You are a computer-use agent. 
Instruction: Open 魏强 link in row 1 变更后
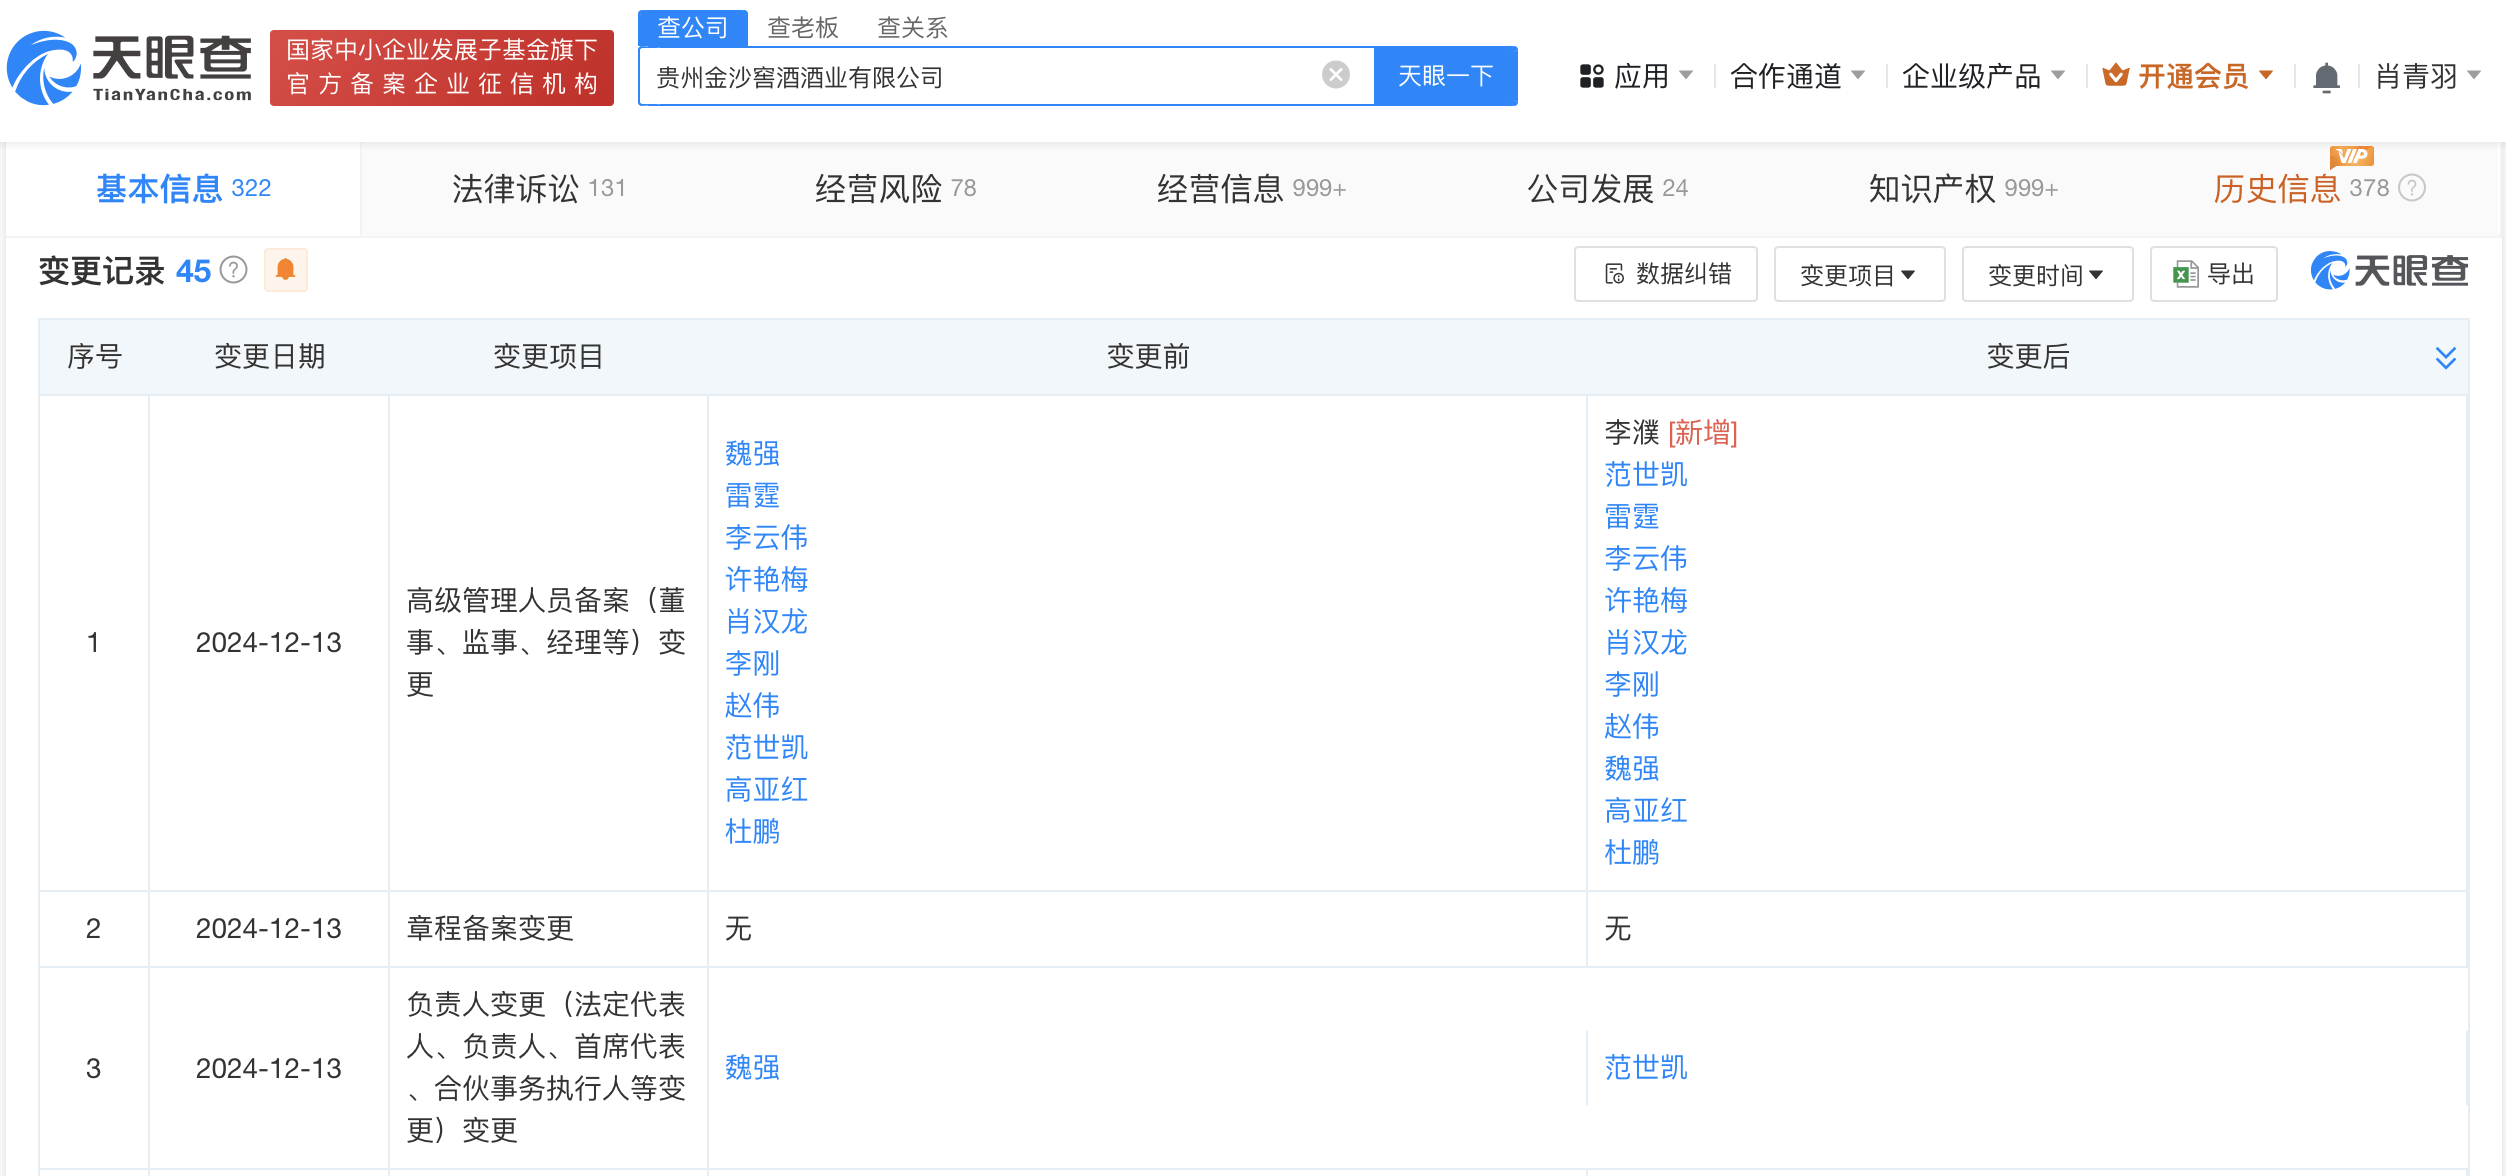tap(1632, 769)
